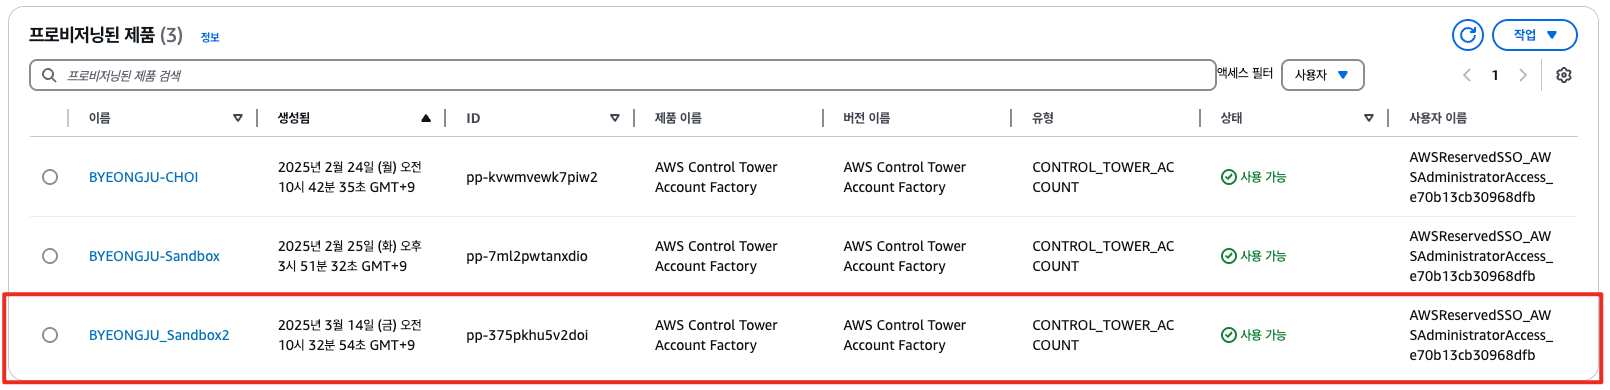Screen dimensions: 1610x390
Task: Click the 2025년 2월 24일 creation date
Action: click(350, 177)
